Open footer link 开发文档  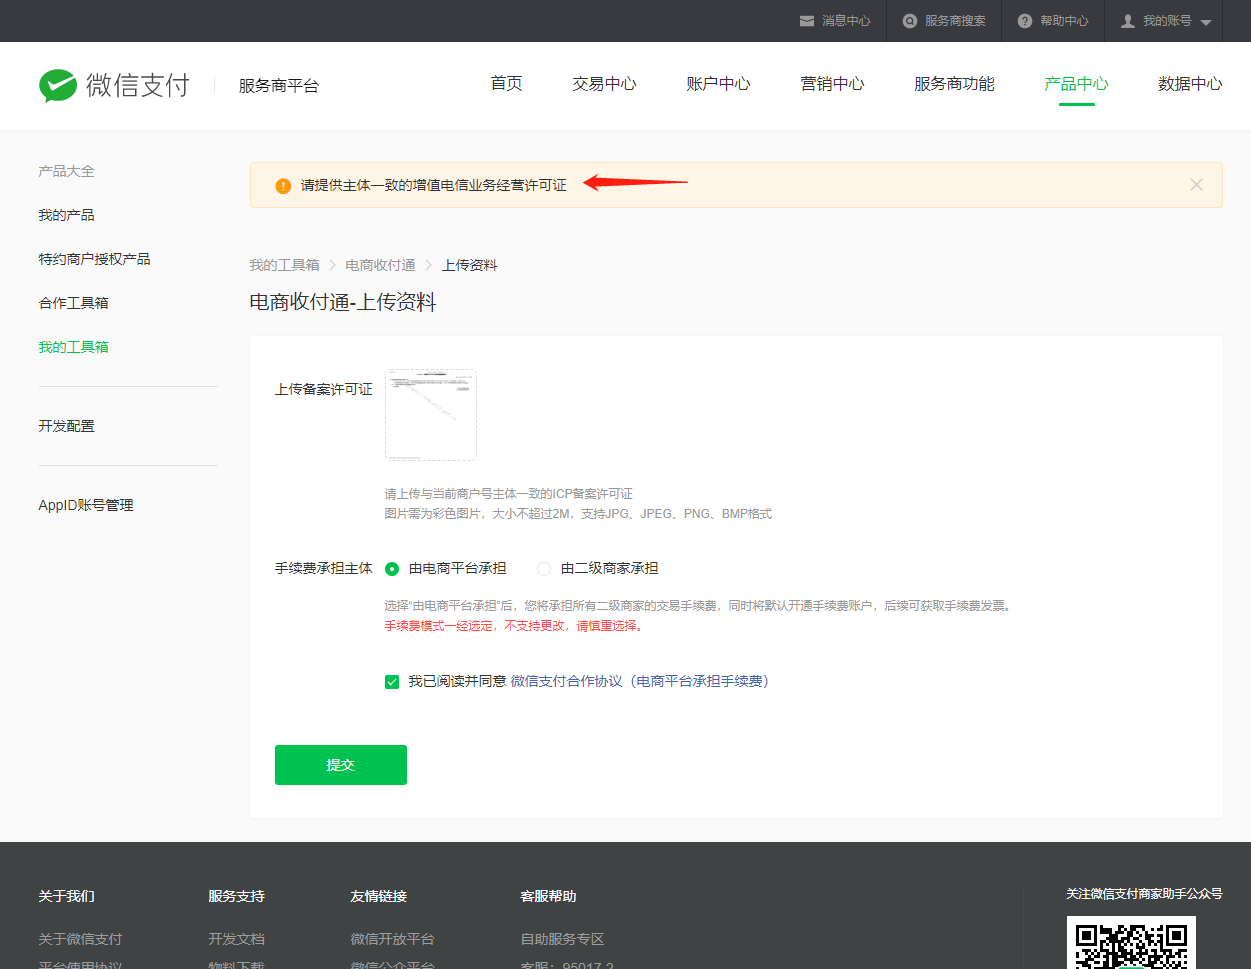tap(236, 939)
